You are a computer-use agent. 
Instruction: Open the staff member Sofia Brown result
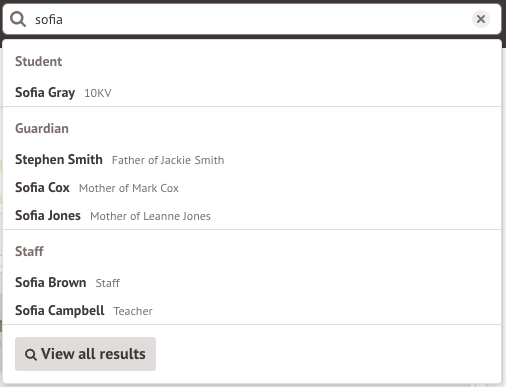(252, 283)
